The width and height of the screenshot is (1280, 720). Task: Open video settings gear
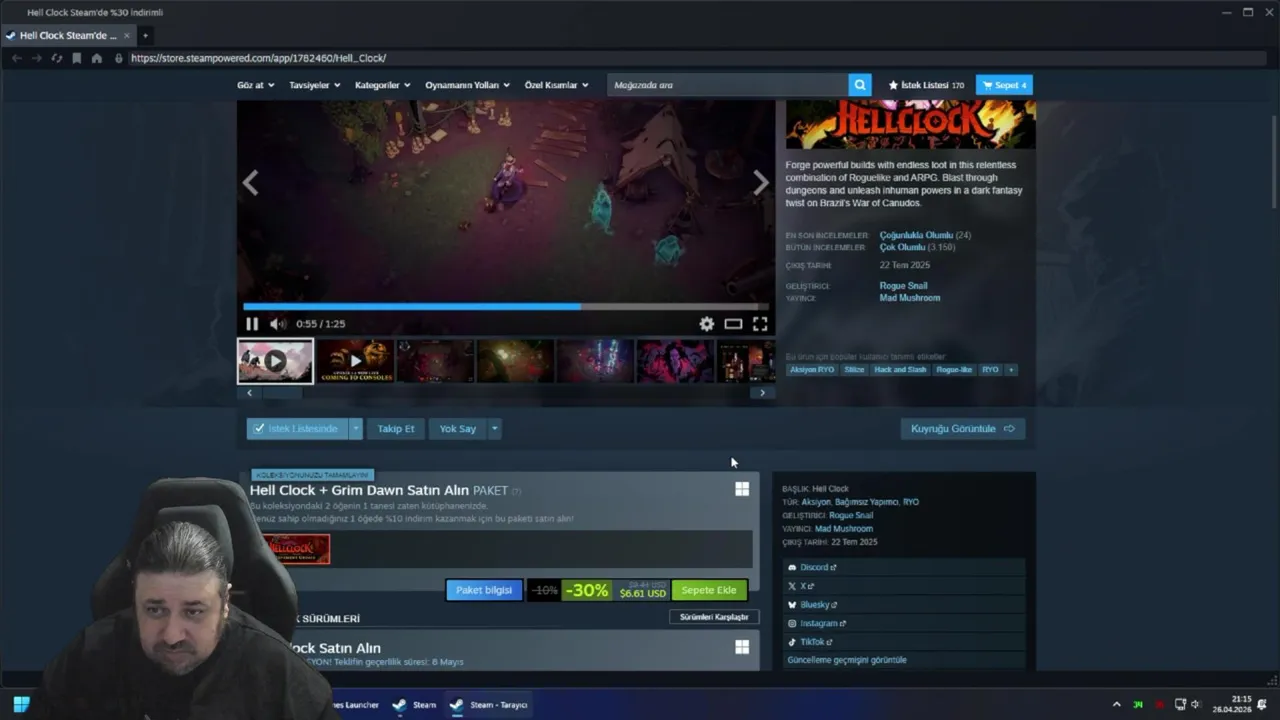click(x=707, y=324)
